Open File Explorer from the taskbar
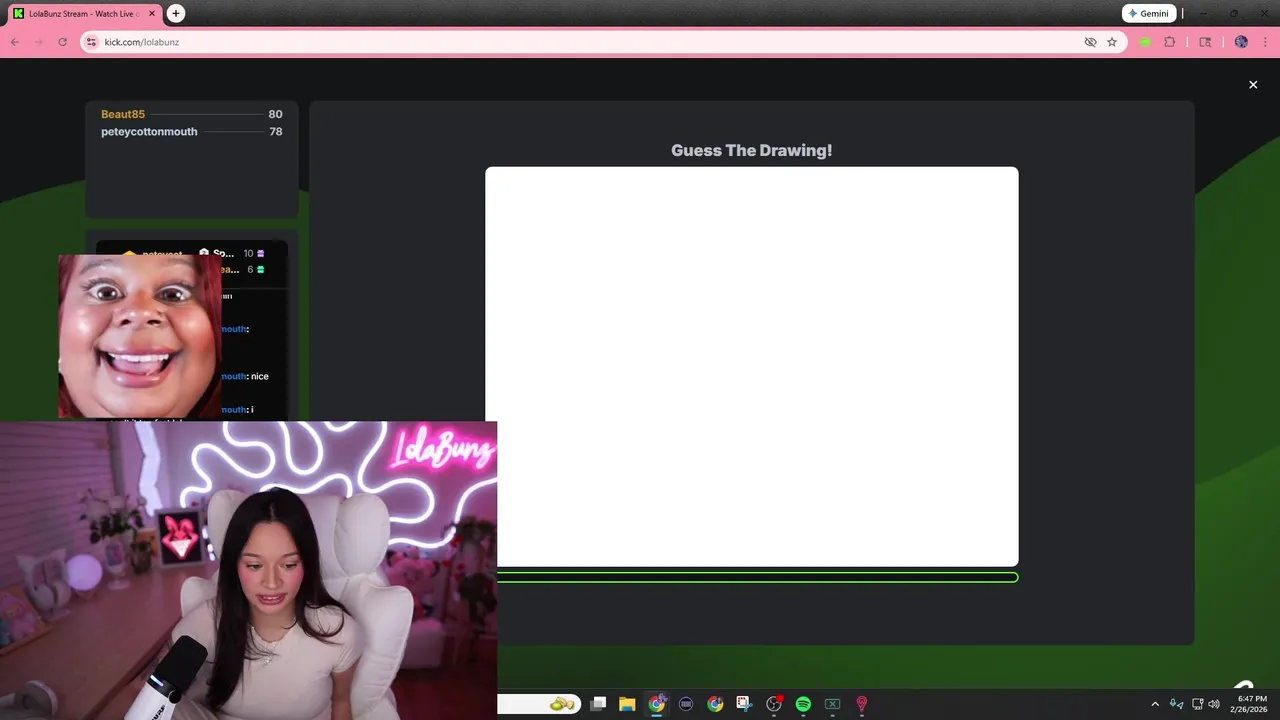1280x720 pixels. pos(627,704)
